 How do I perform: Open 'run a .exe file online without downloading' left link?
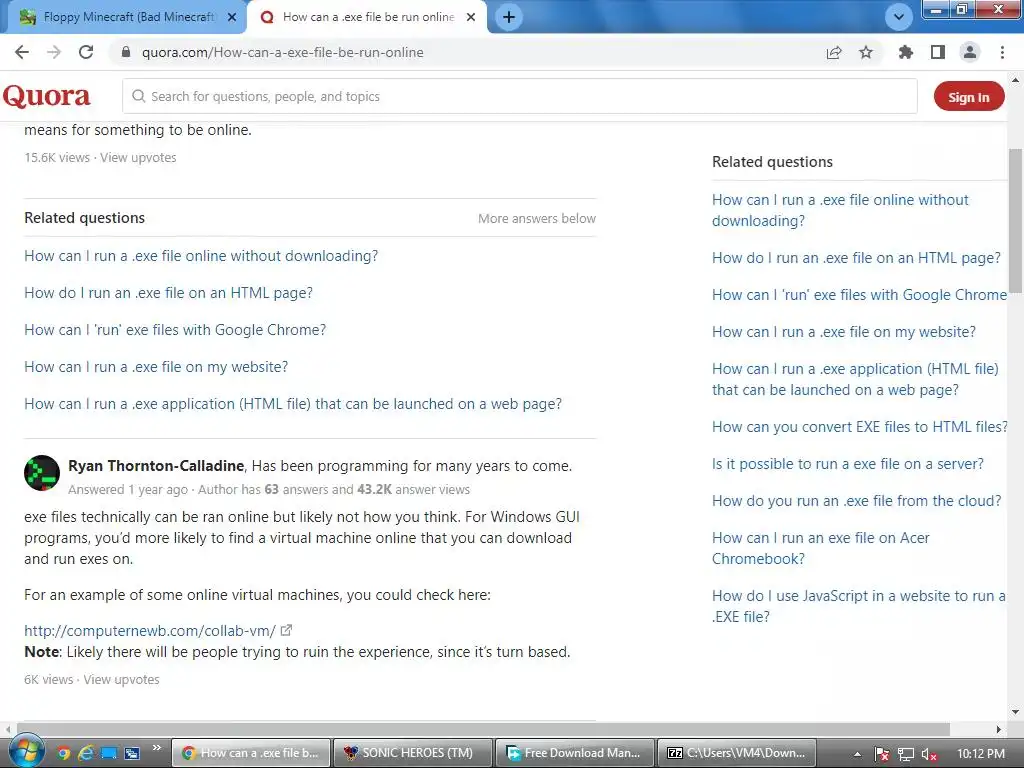[201, 256]
